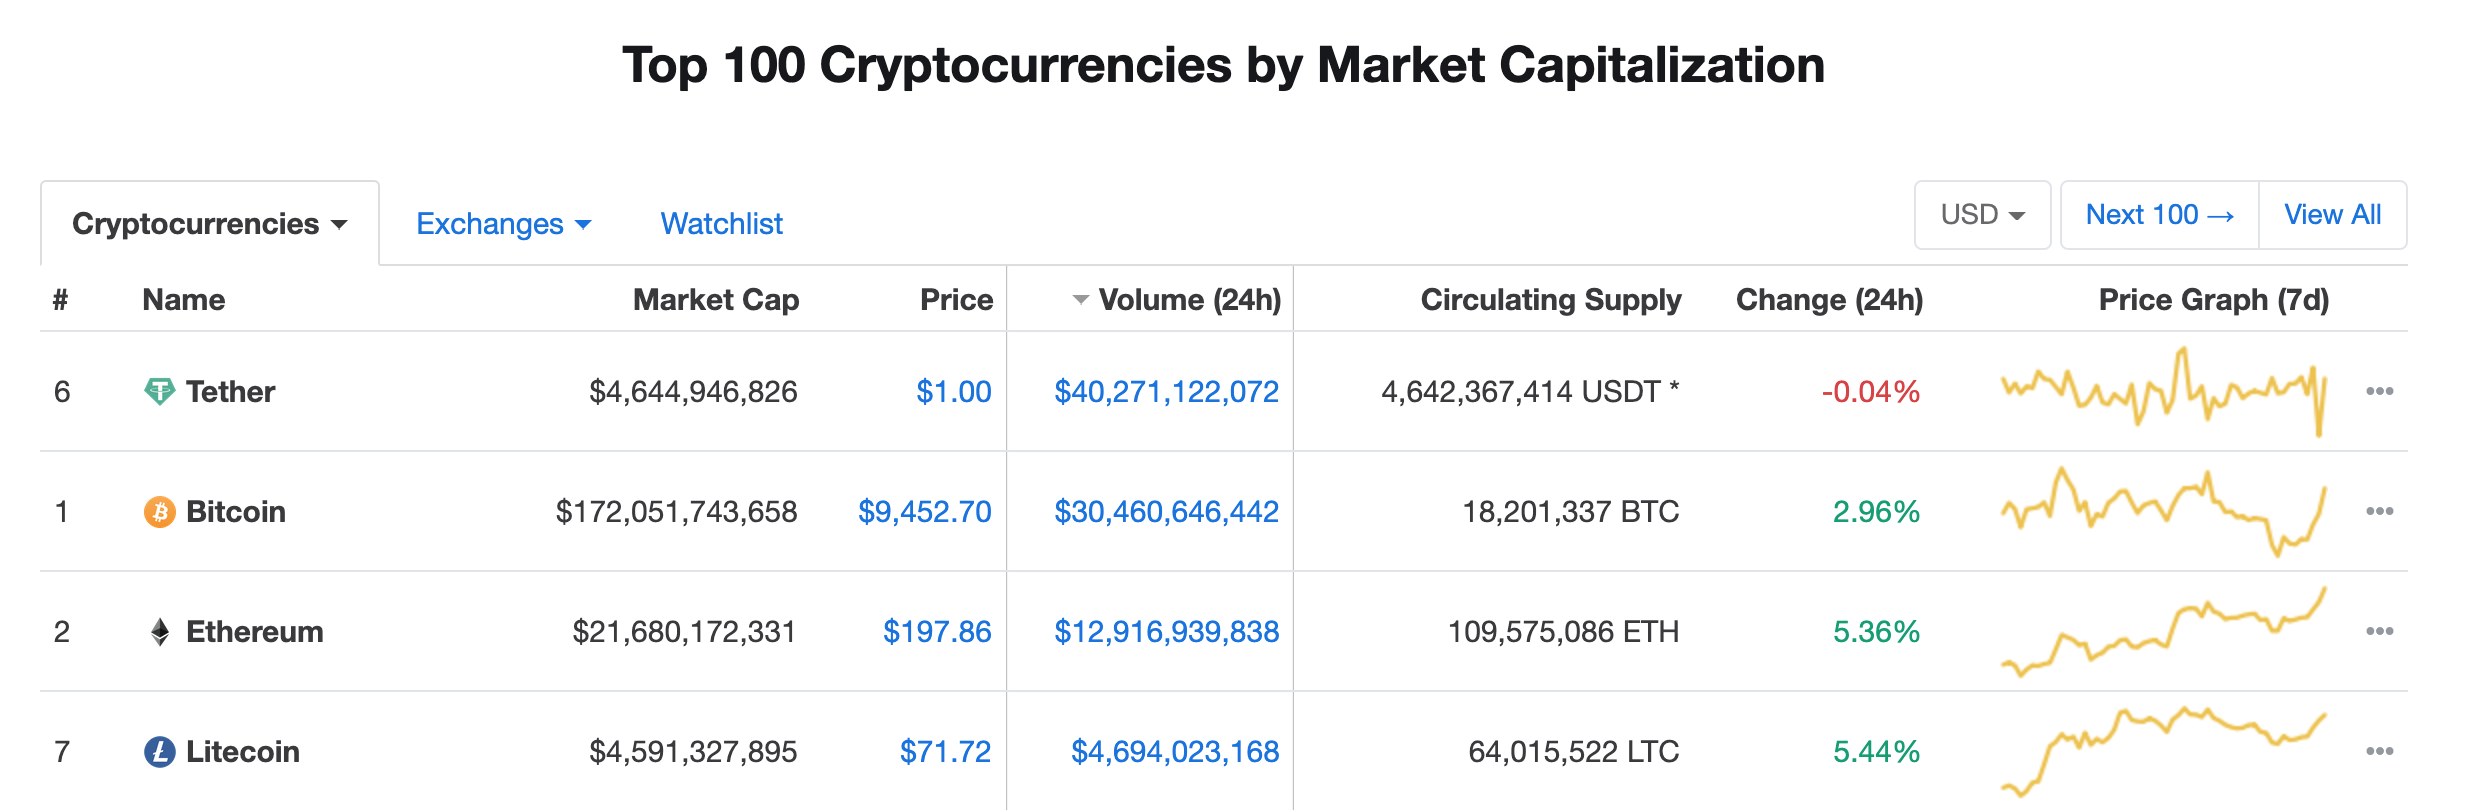Click the Ethereum diamond logo icon
The width and height of the screenshot is (2476, 810).
point(159,631)
